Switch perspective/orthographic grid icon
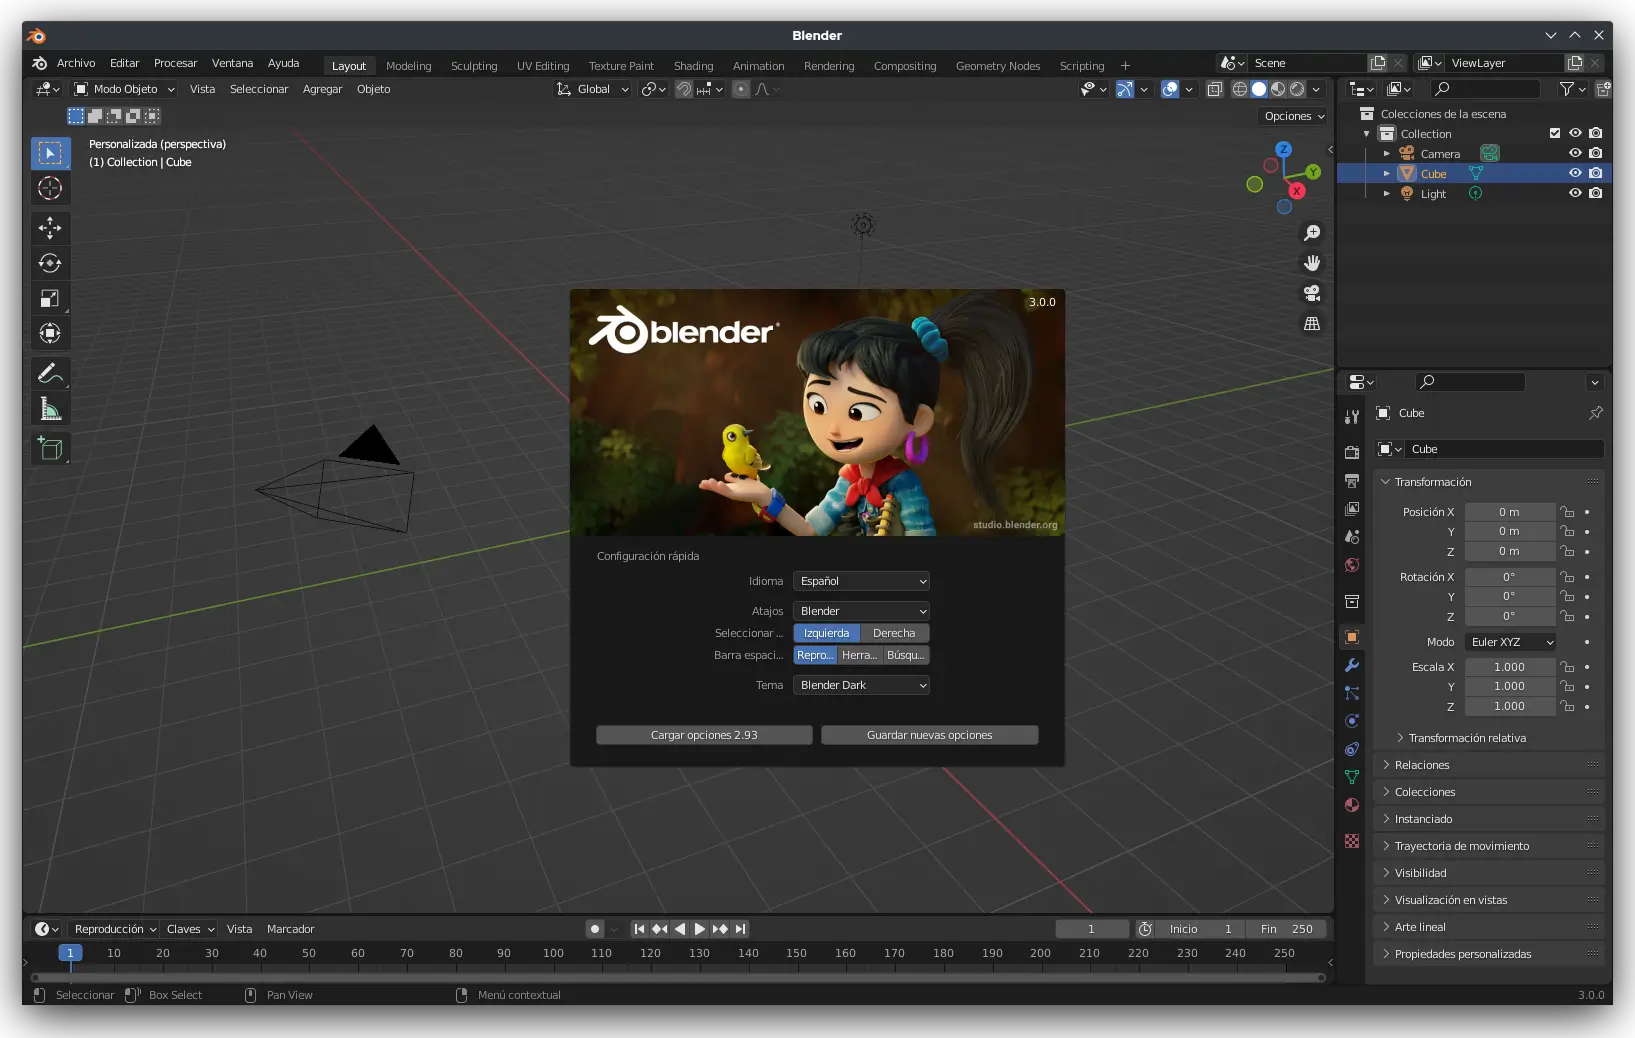Image resolution: width=1635 pixels, height=1038 pixels. [x=1312, y=324]
